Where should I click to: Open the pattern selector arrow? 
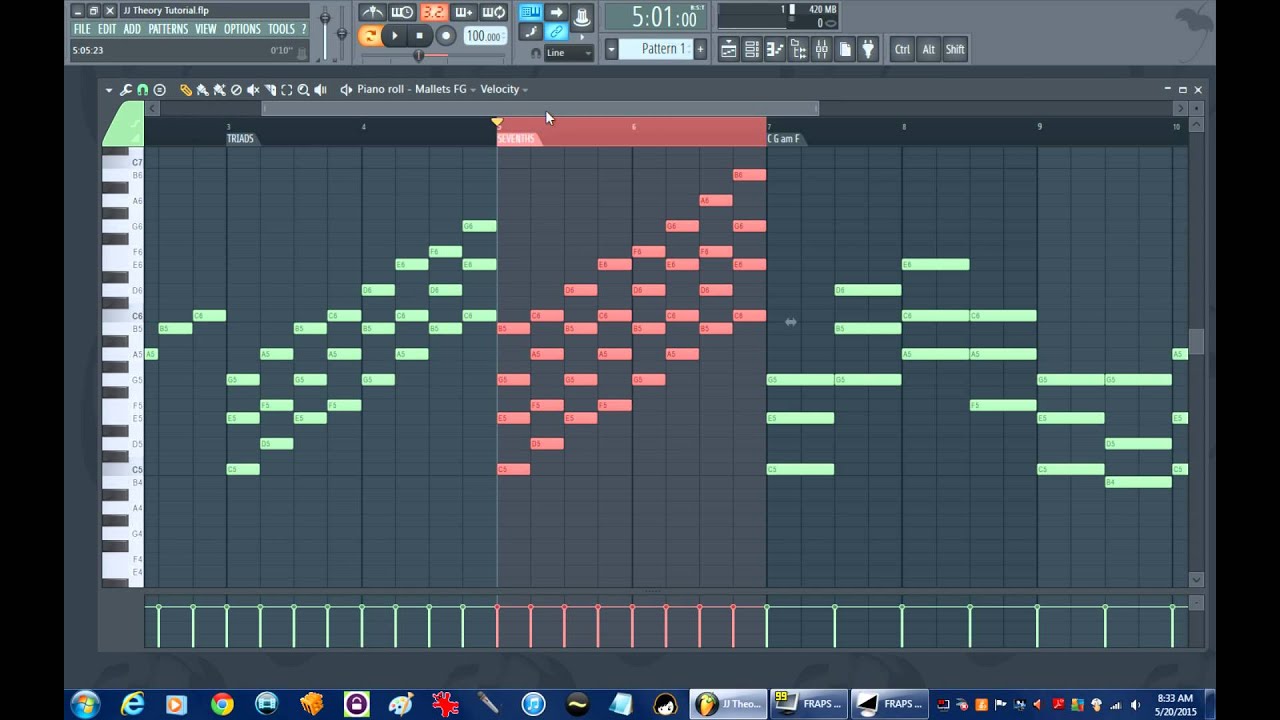(611, 49)
